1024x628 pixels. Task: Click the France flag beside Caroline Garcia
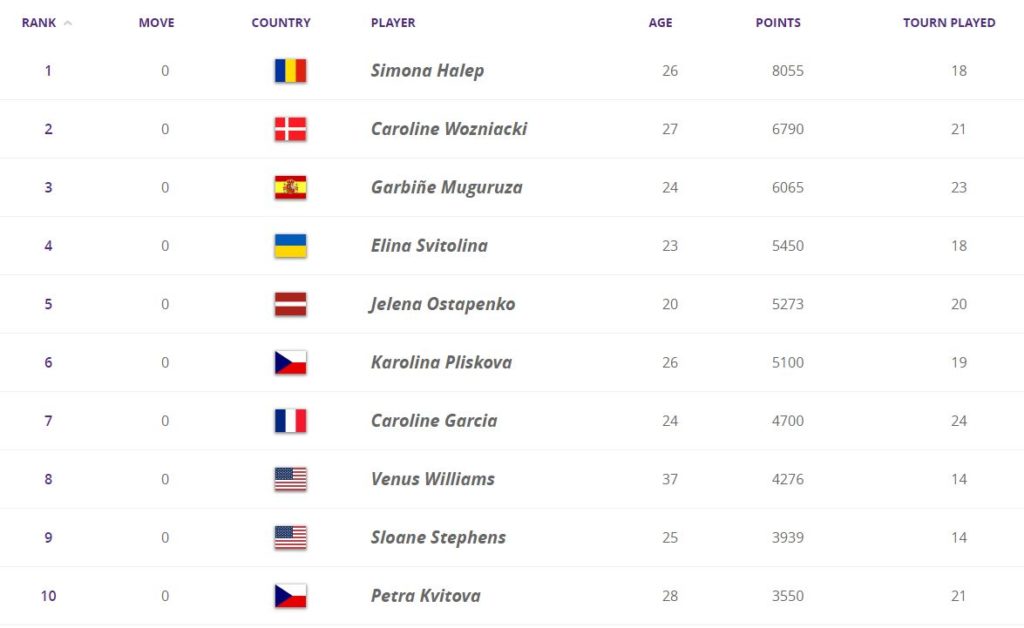tap(291, 421)
